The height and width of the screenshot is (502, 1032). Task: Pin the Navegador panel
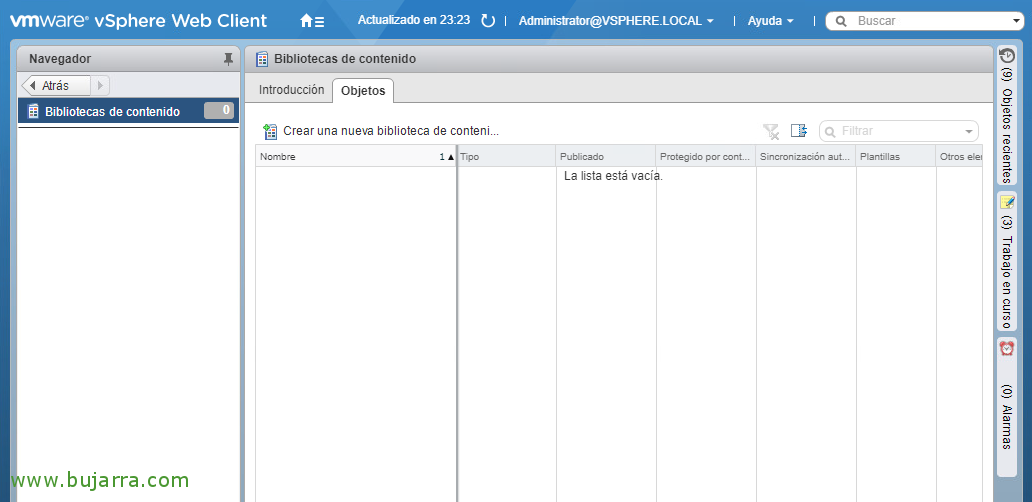[x=228, y=59]
